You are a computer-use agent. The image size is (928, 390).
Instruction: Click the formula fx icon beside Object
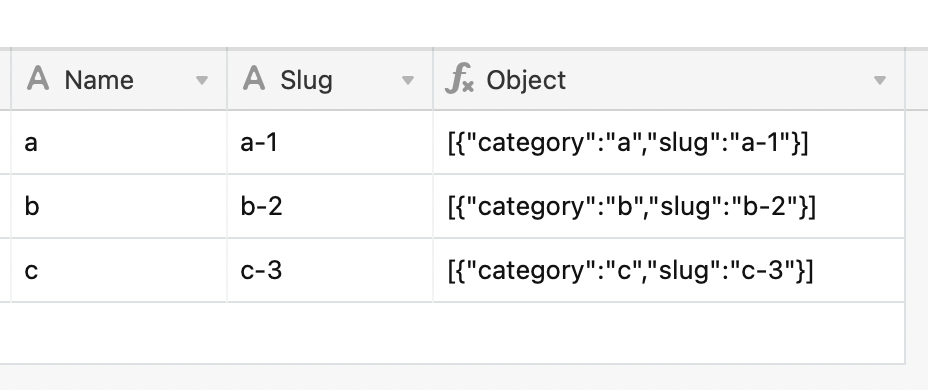(459, 79)
